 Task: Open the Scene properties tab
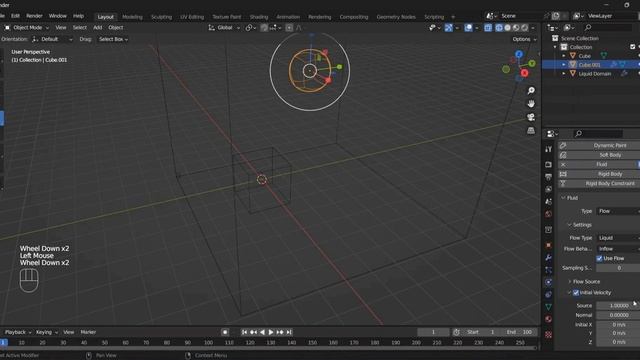click(548, 202)
